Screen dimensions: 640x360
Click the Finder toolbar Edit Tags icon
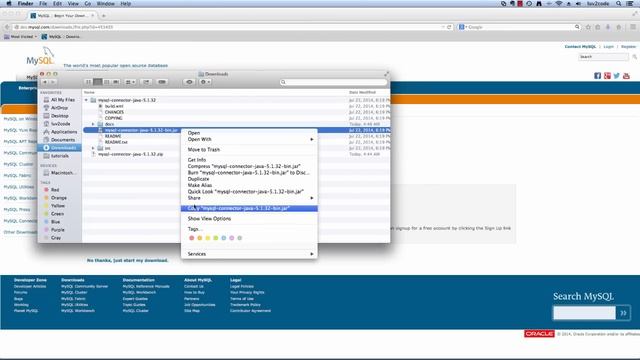point(162,82)
